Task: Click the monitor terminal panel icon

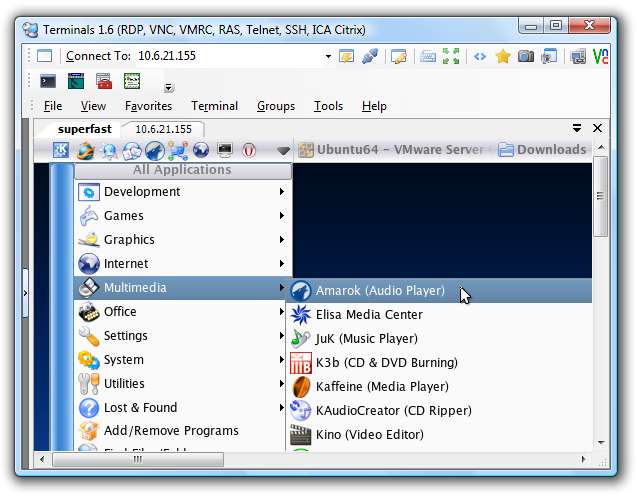Action: click(x=225, y=150)
